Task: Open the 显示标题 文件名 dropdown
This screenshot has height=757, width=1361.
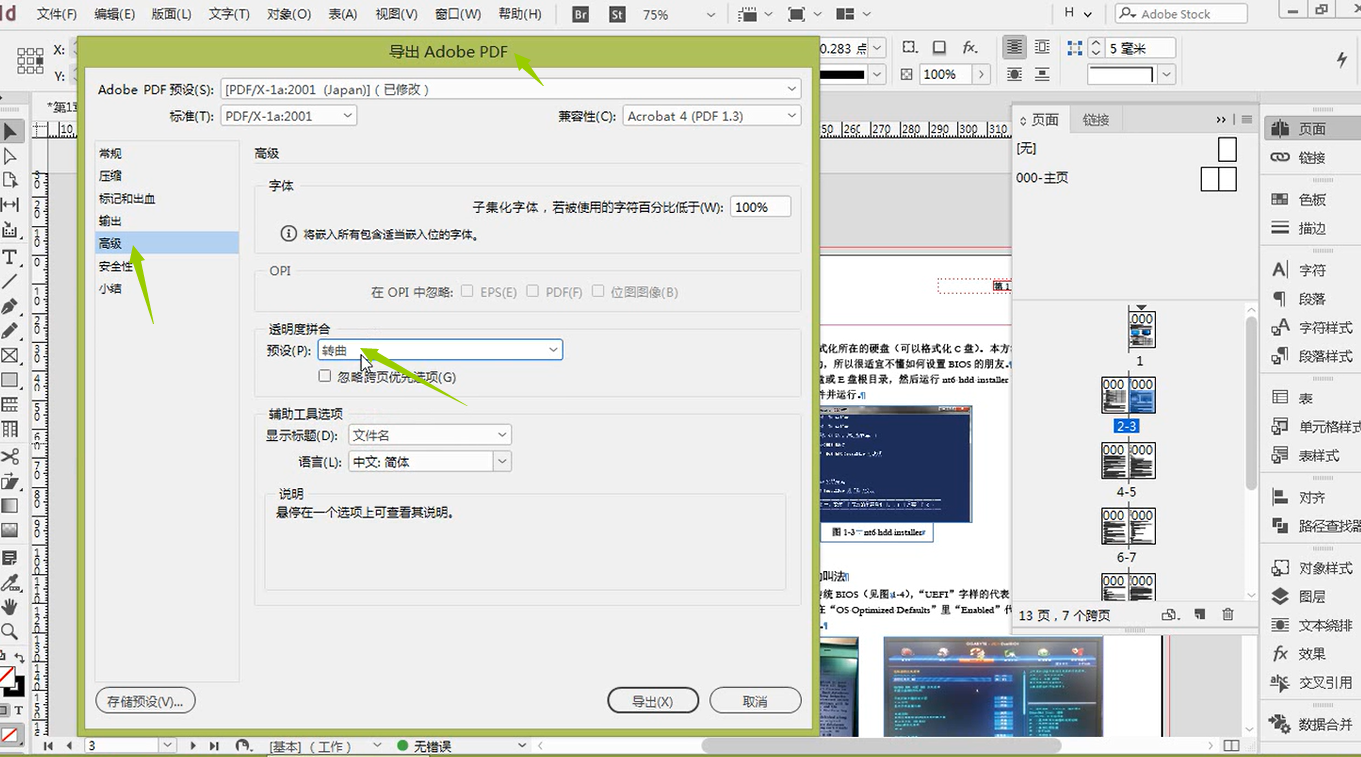Action: tap(430, 435)
